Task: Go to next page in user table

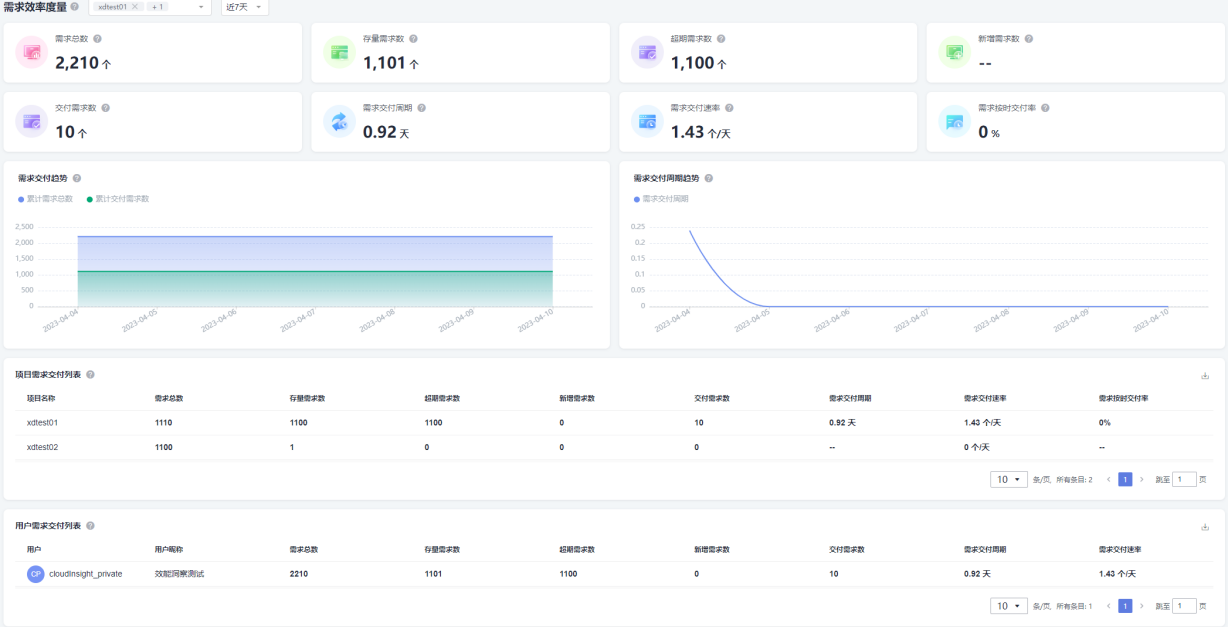Action: point(1142,606)
